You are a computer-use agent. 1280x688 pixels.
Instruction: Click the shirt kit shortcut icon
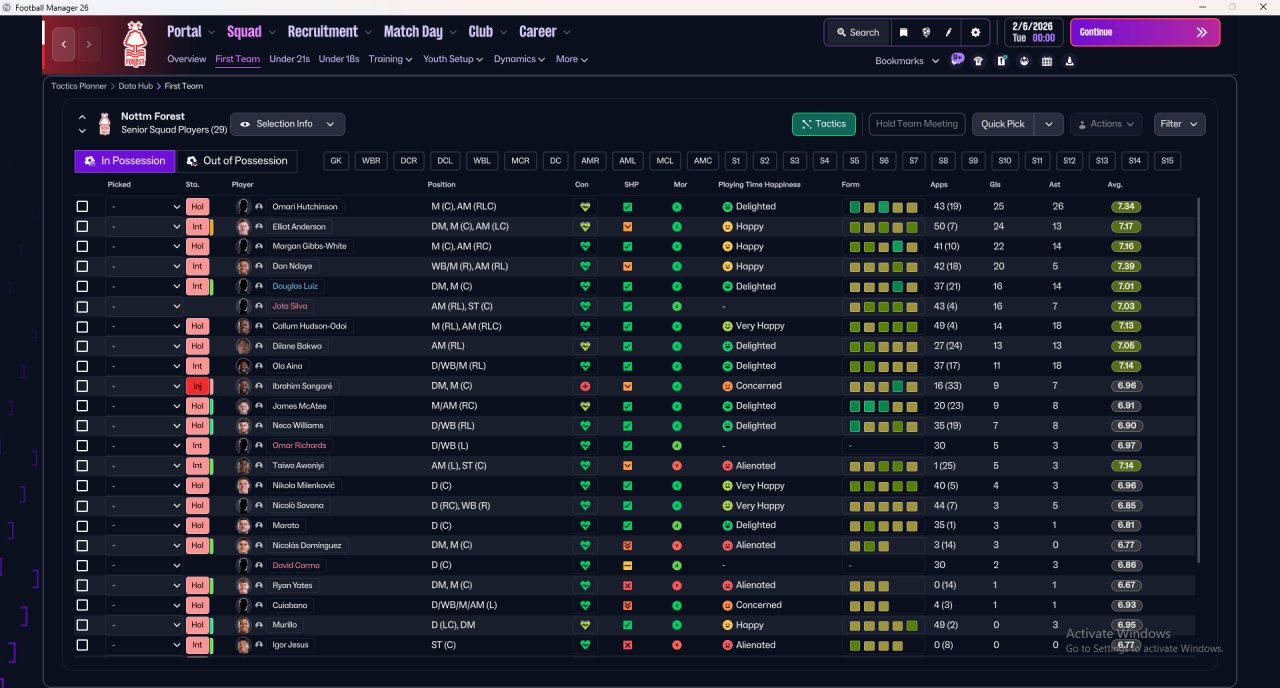(x=979, y=61)
